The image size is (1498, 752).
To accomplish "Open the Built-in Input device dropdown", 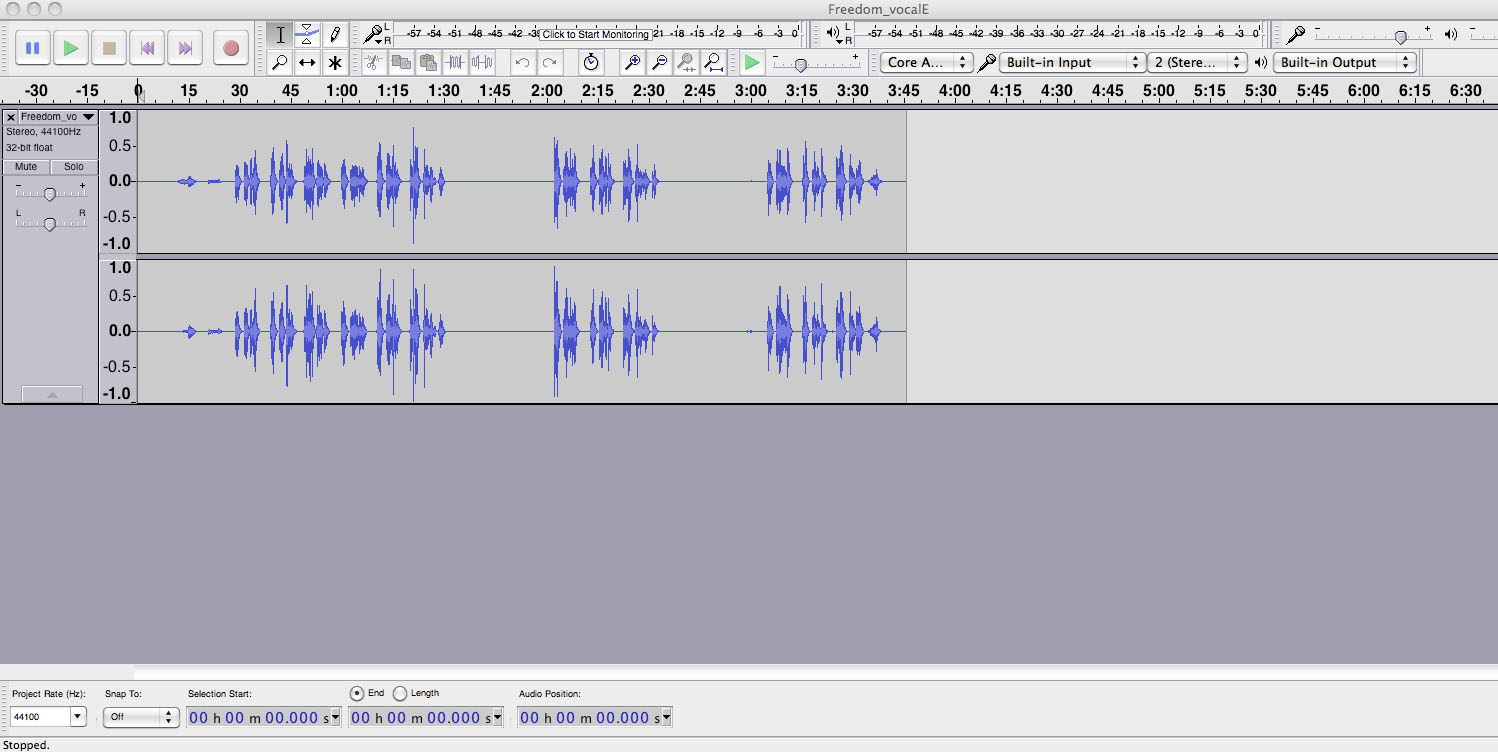I will [x=1071, y=62].
